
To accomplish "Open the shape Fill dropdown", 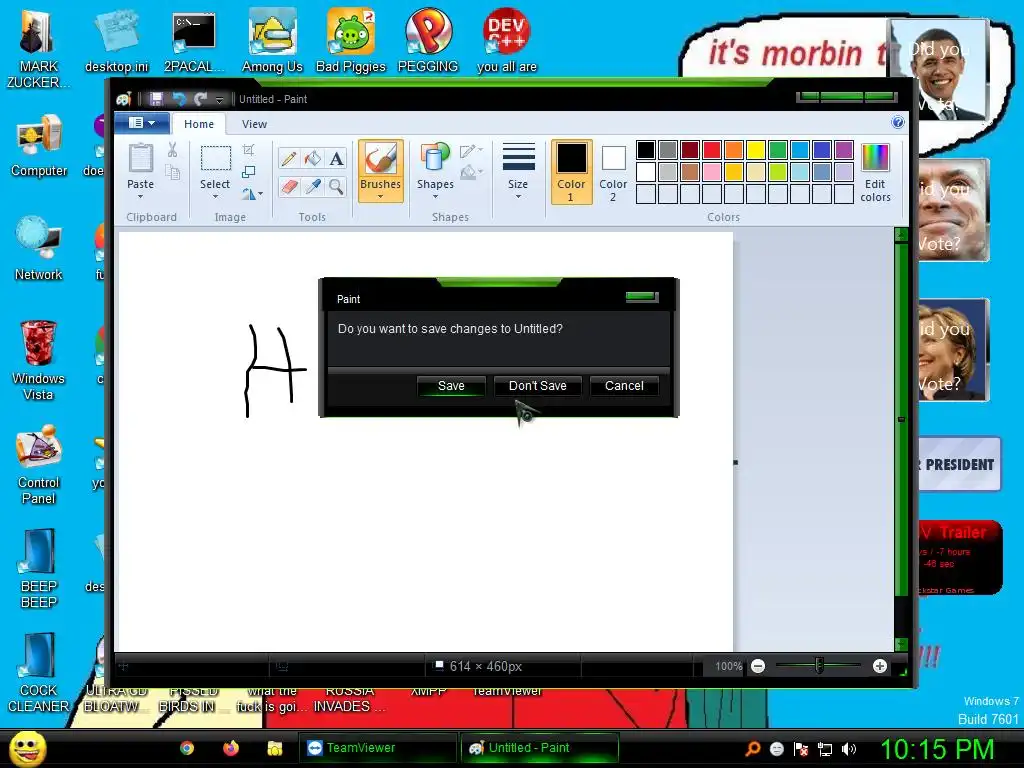I will [x=472, y=172].
